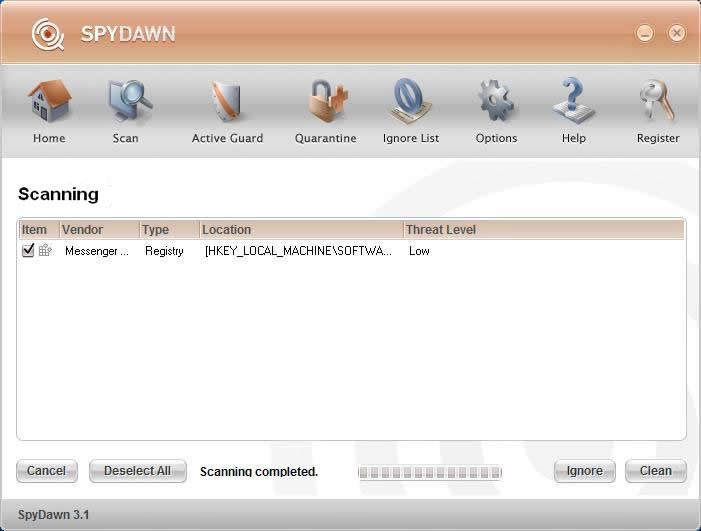The height and width of the screenshot is (531, 701).
Task: Click the Deselect All button
Action: [137, 471]
